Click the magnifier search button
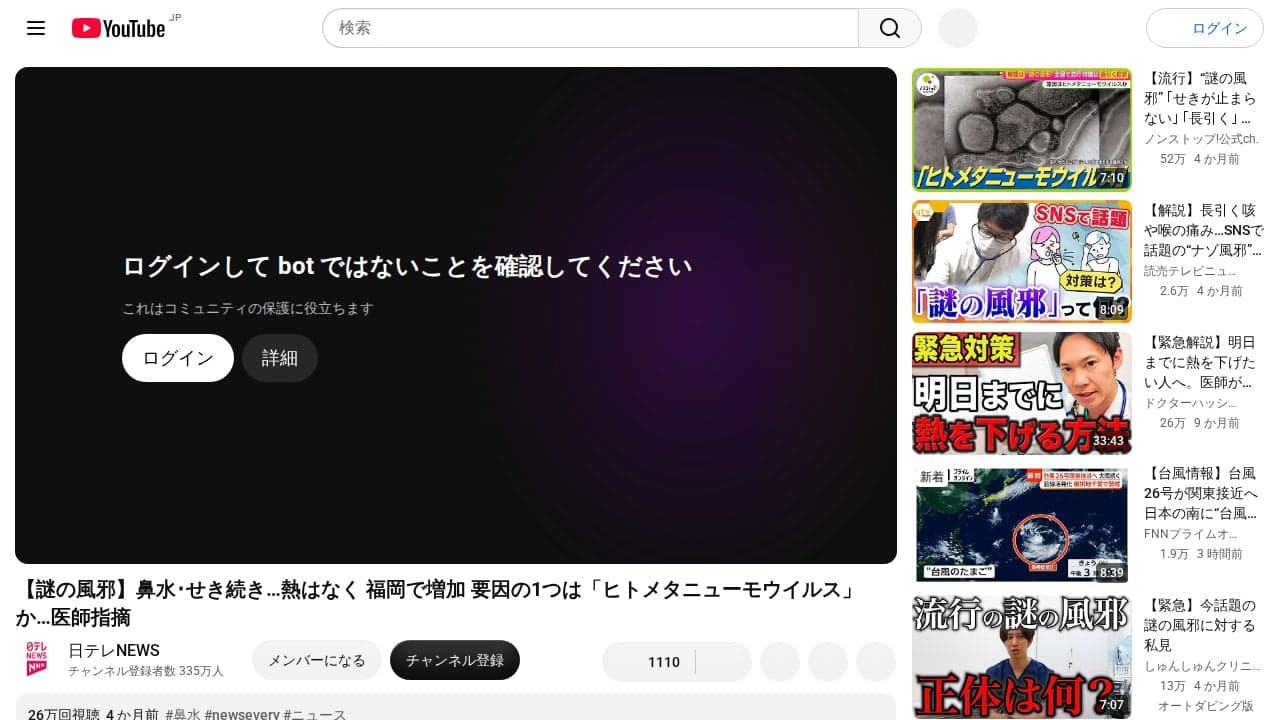 (890, 28)
